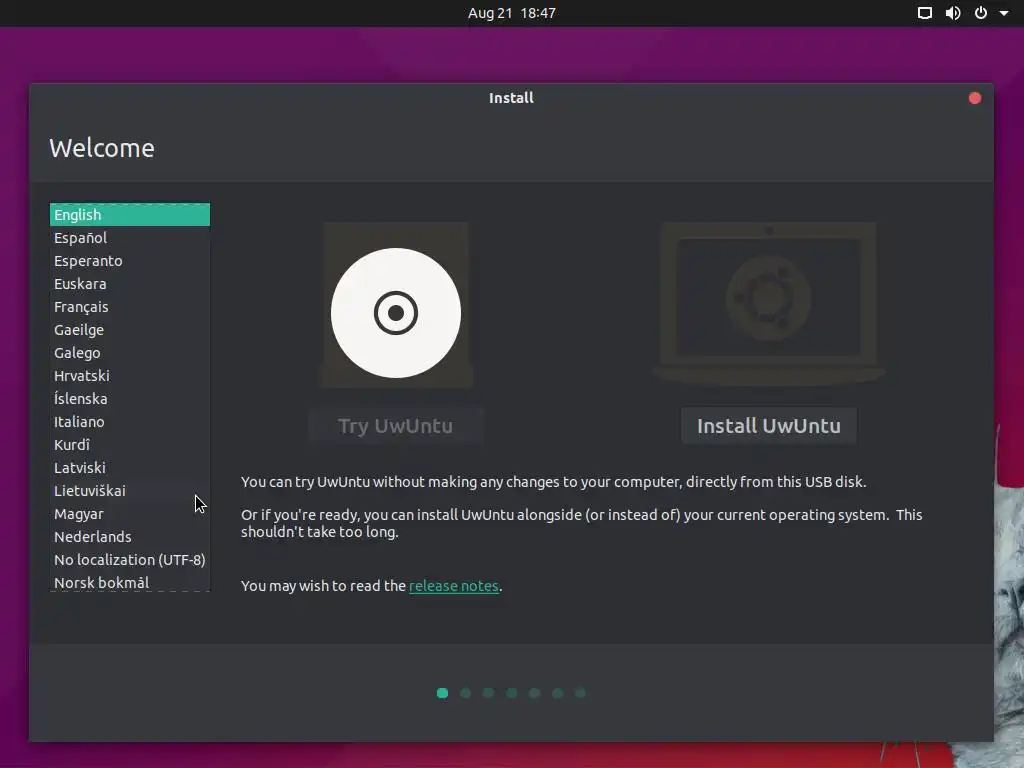Open the release notes link
This screenshot has height=768, width=1024.
453,586
